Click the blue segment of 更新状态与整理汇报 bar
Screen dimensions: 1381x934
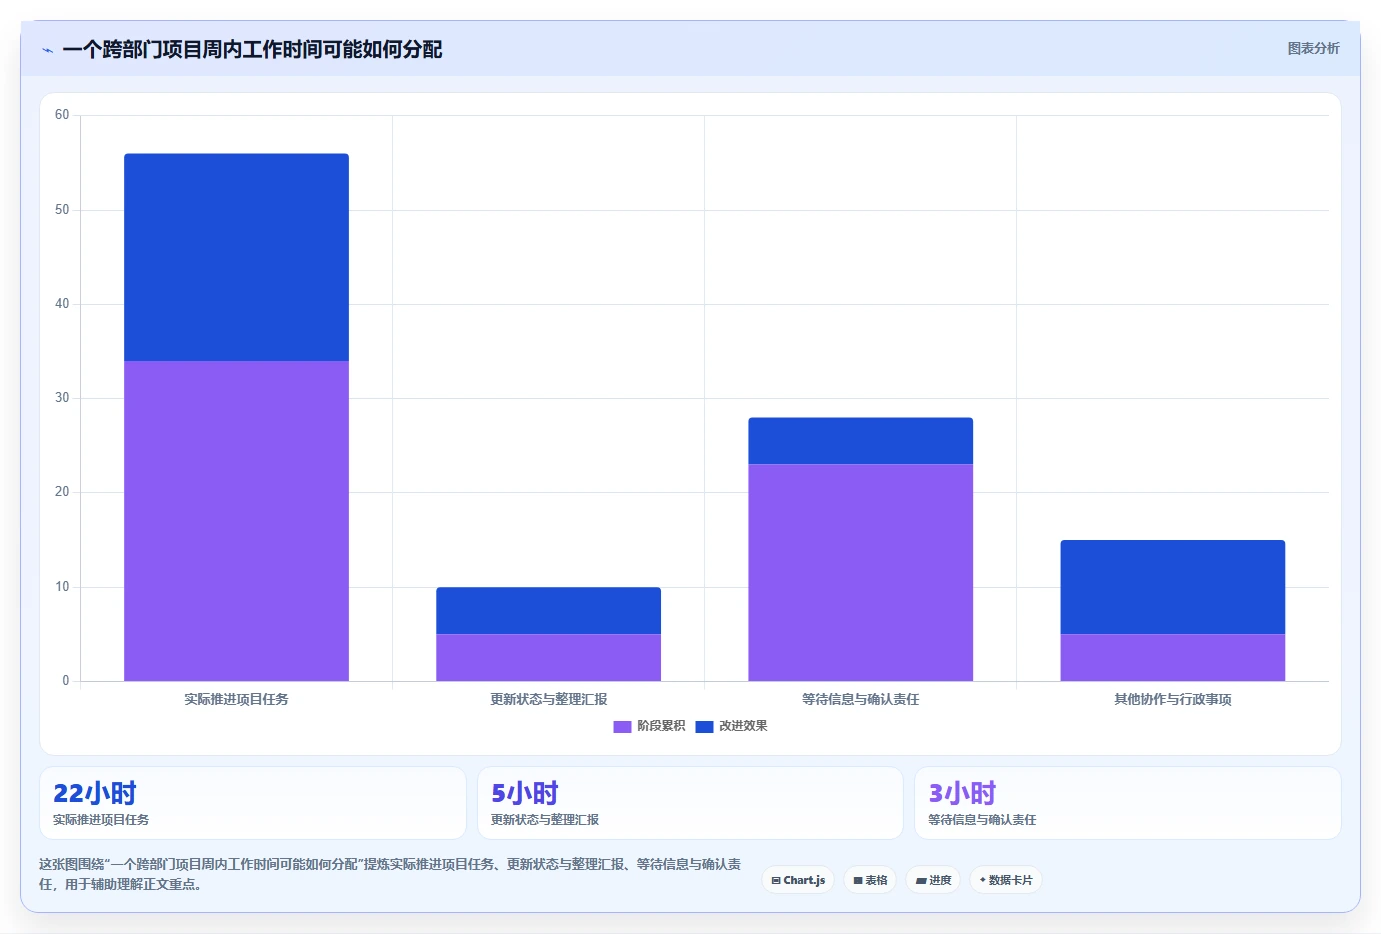[548, 611]
